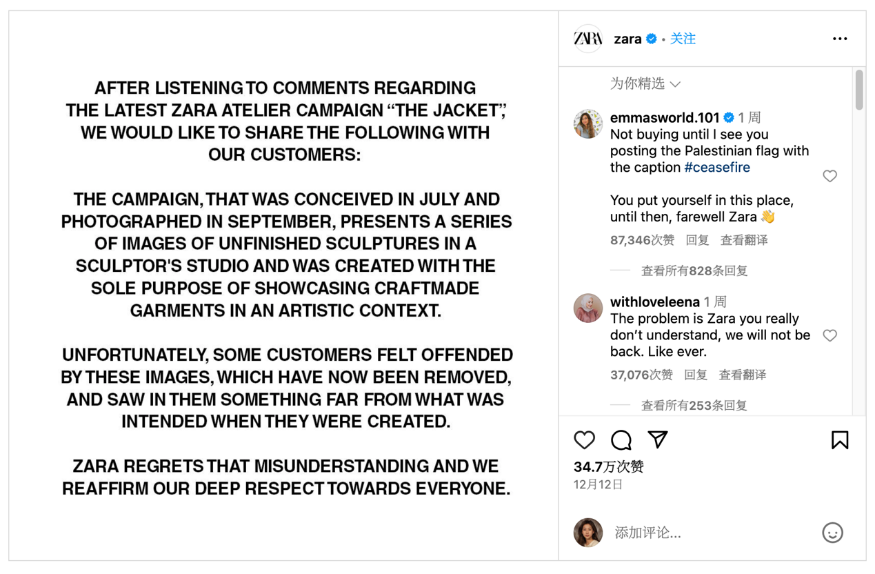Click the comments panel scrollbar
The image size is (875, 574).
859,89
